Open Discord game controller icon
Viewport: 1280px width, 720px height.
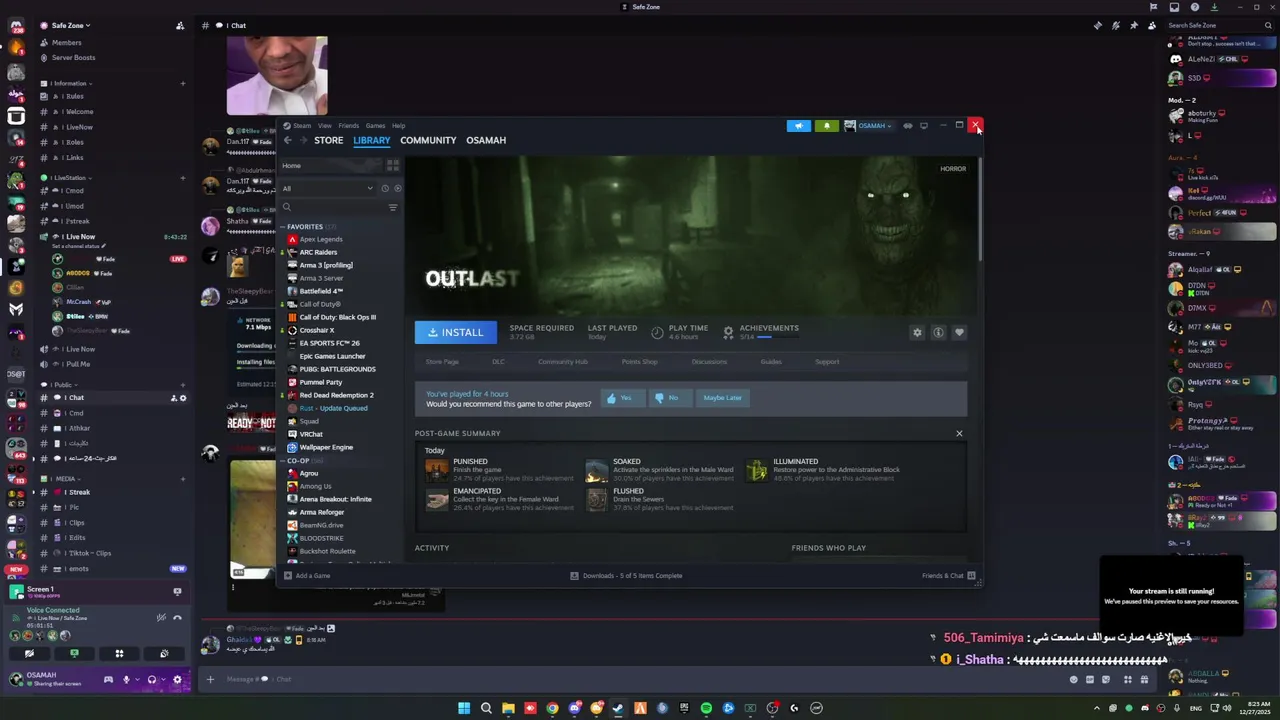tap(108, 680)
